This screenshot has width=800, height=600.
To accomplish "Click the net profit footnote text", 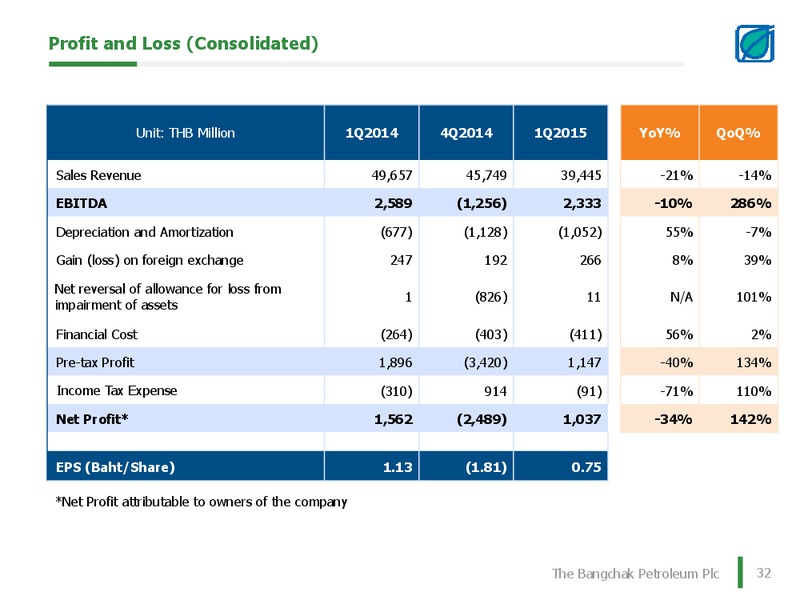I will (x=201, y=502).
